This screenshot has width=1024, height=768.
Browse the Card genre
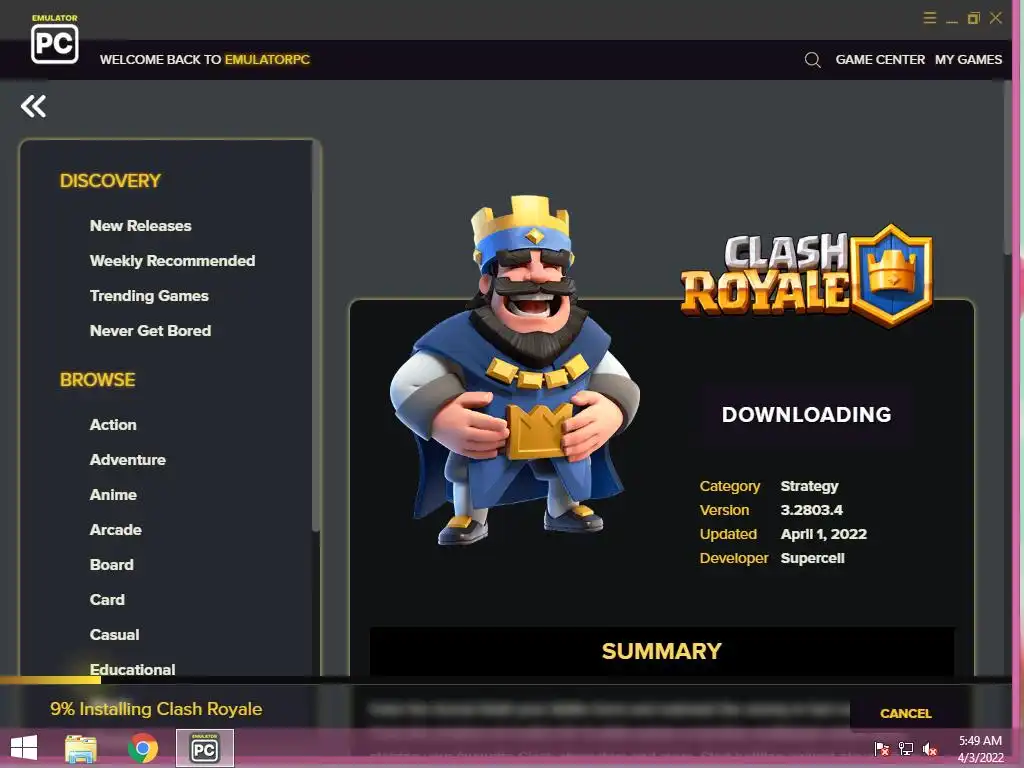107,600
